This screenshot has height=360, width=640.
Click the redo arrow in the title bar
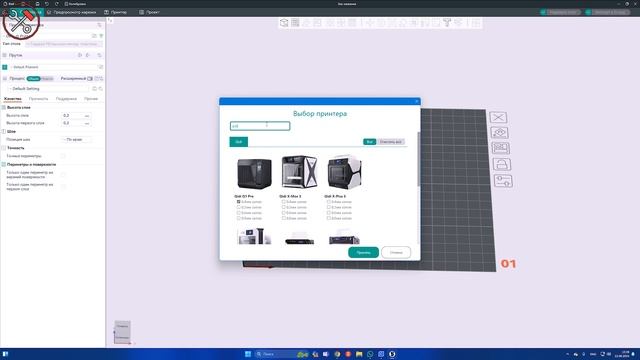coord(56,4)
